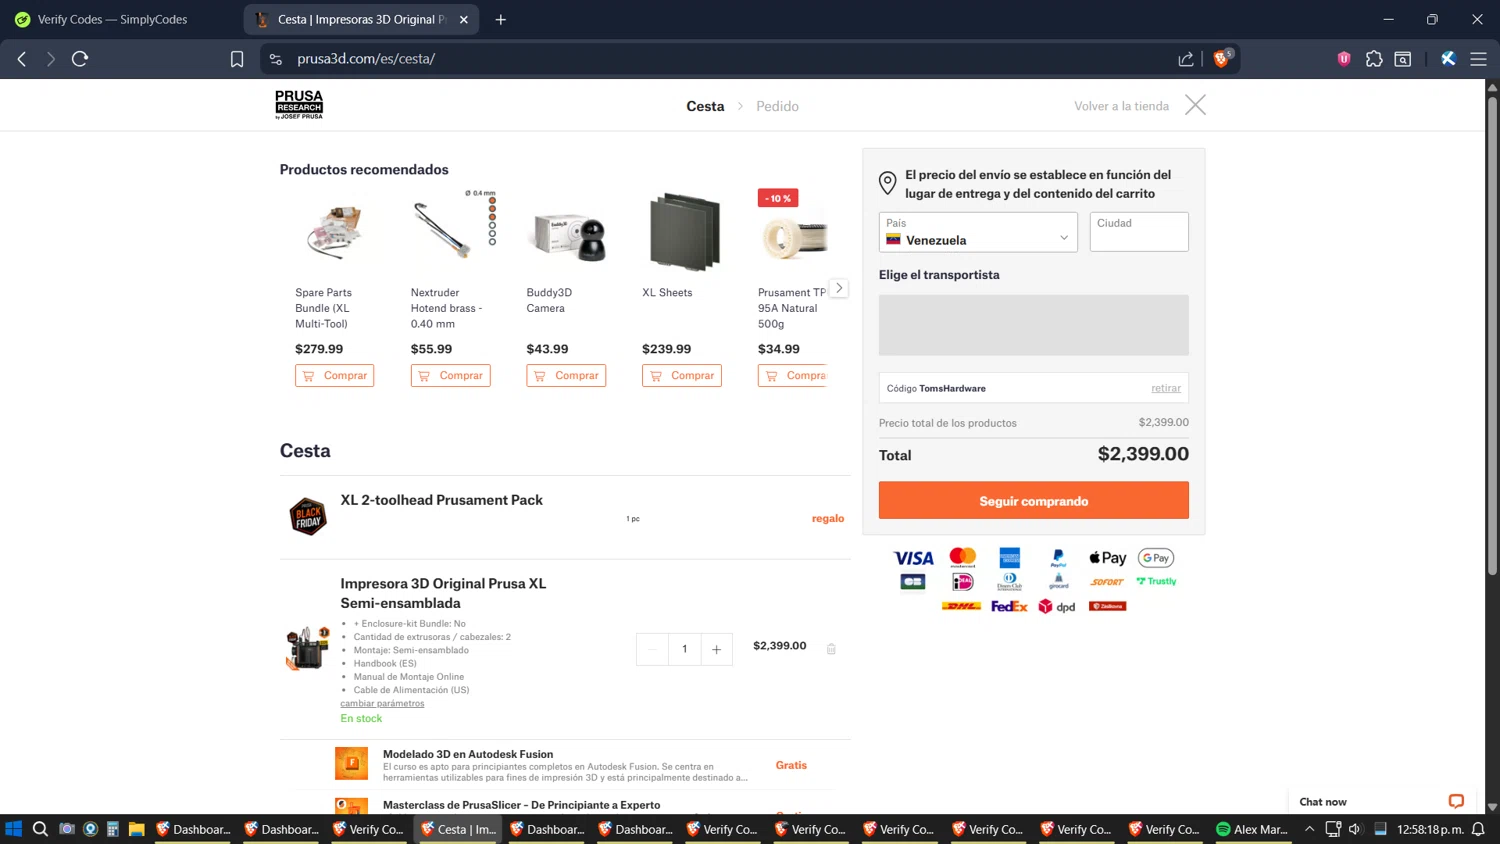Click the Mastercard payment logo

point(963,557)
